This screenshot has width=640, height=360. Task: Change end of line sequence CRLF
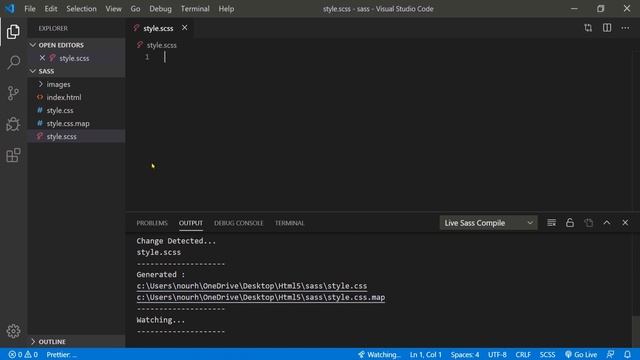[x=523, y=354]
